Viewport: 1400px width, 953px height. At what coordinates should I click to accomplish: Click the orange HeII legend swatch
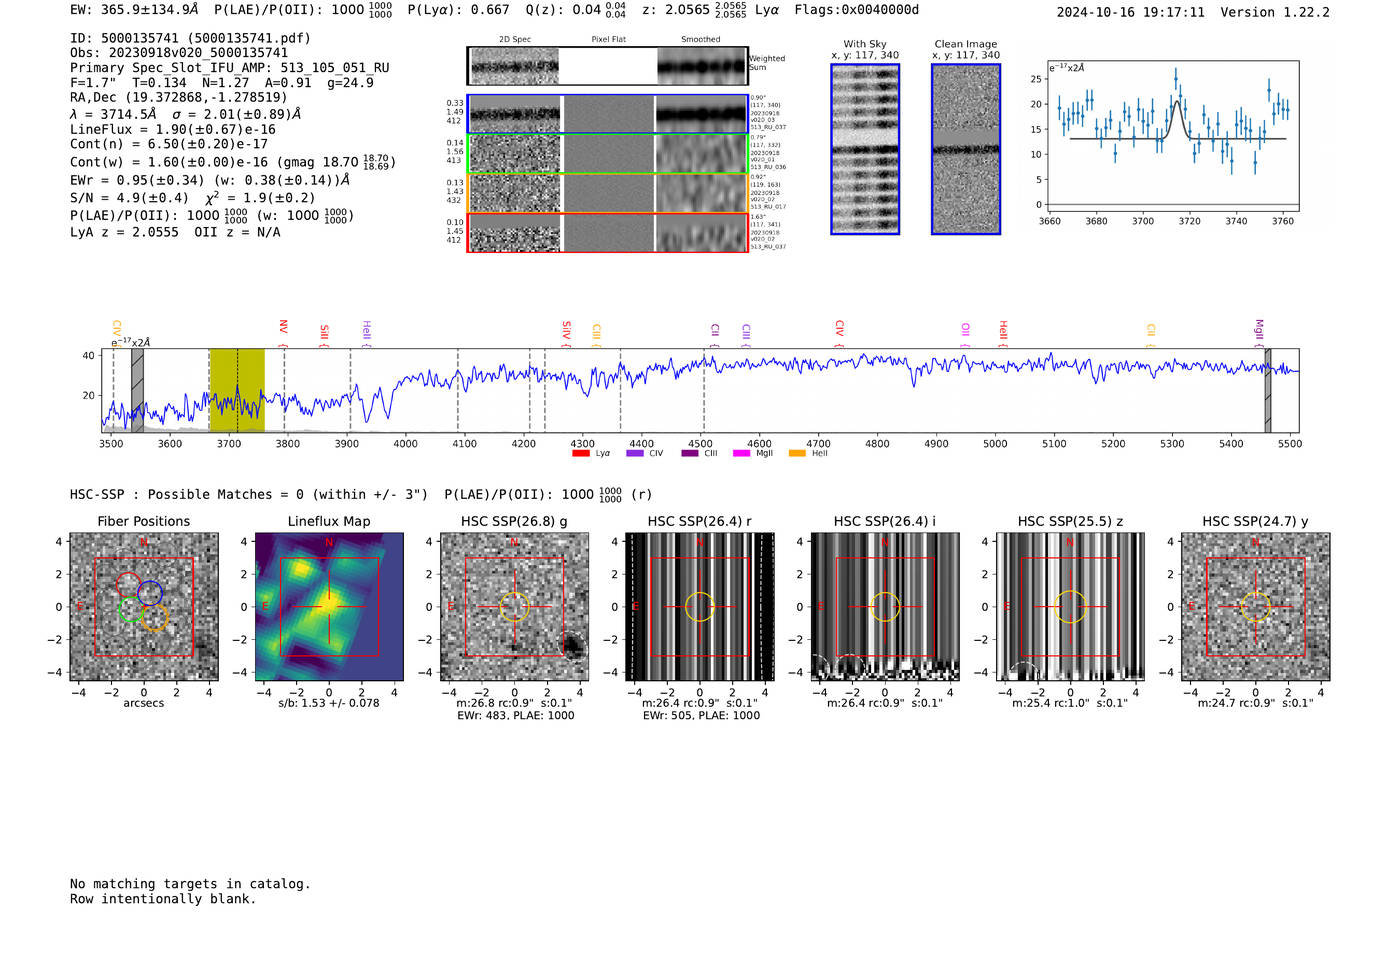pos(797,453)
